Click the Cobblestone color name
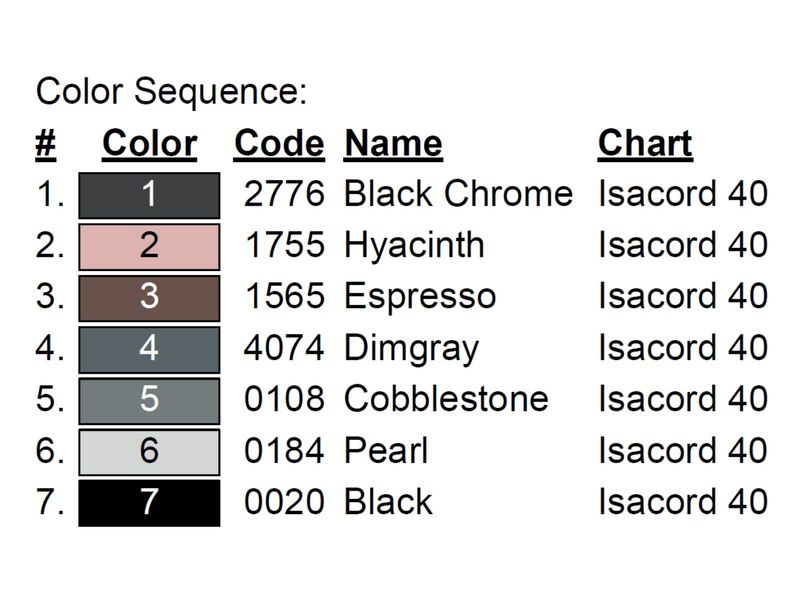The height and width of the screenshot is (600, 800). [x=446, y=399]
